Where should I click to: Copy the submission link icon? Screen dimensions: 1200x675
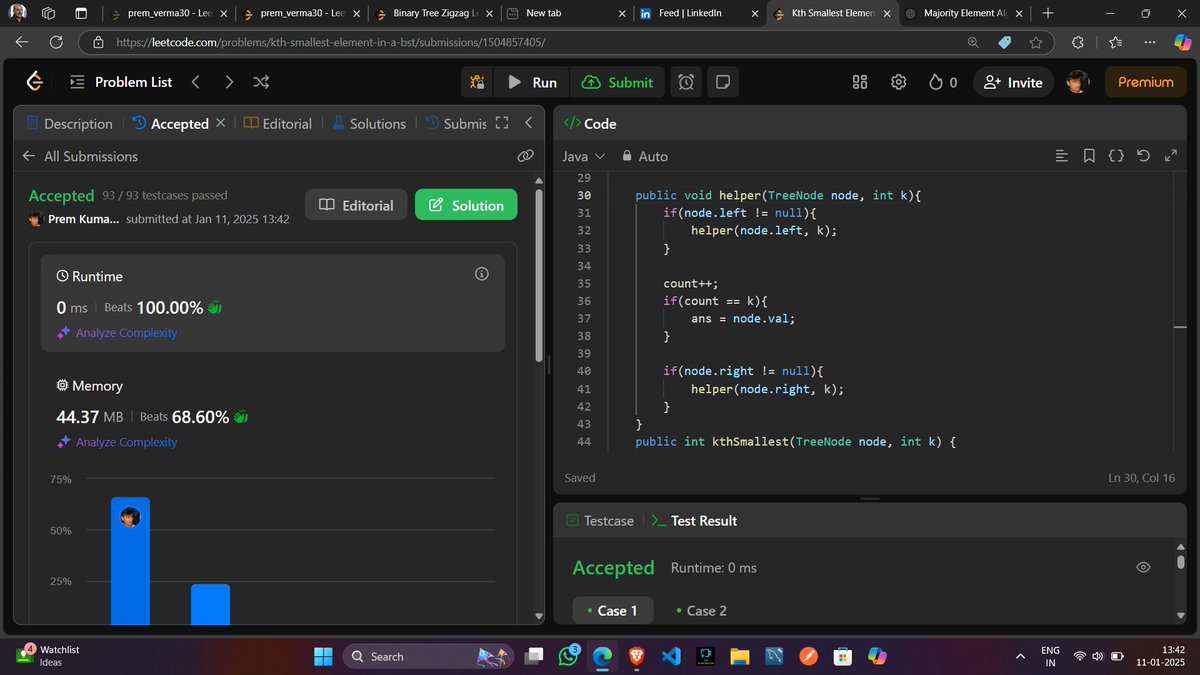(x=525, y=156)
